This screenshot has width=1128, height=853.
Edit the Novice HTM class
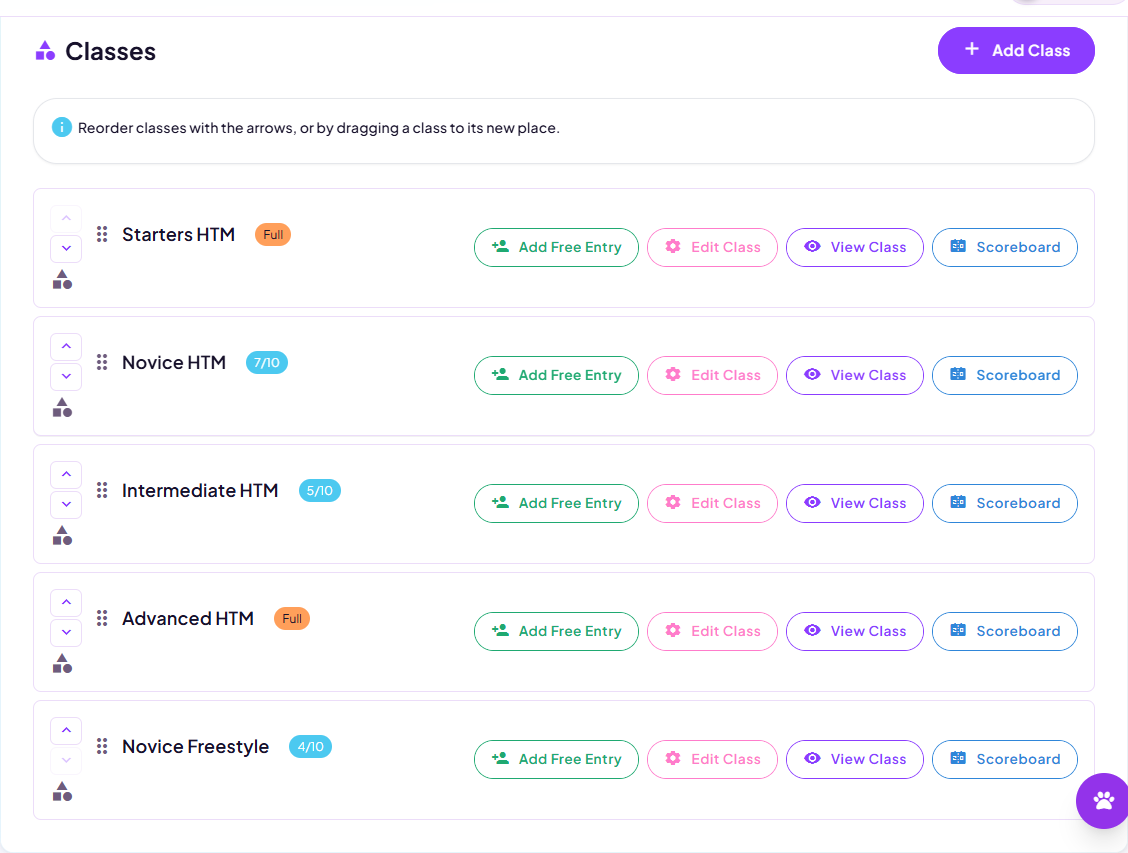click(x=712, y=375)
